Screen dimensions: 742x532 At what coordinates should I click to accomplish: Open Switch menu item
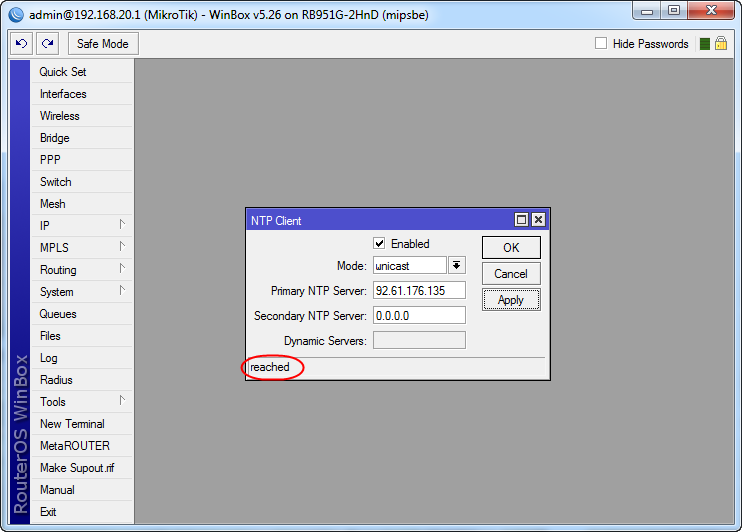[x=81, y=182]
